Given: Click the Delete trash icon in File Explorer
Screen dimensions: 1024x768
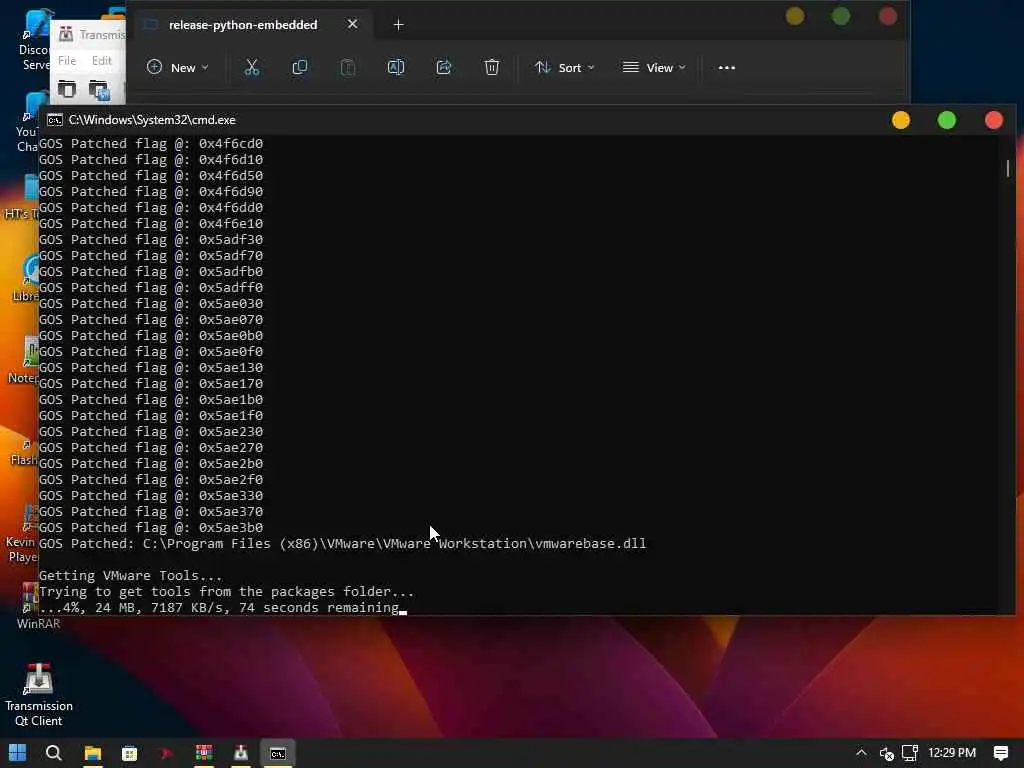Looking at the screenshot, I should click(492, 67).
